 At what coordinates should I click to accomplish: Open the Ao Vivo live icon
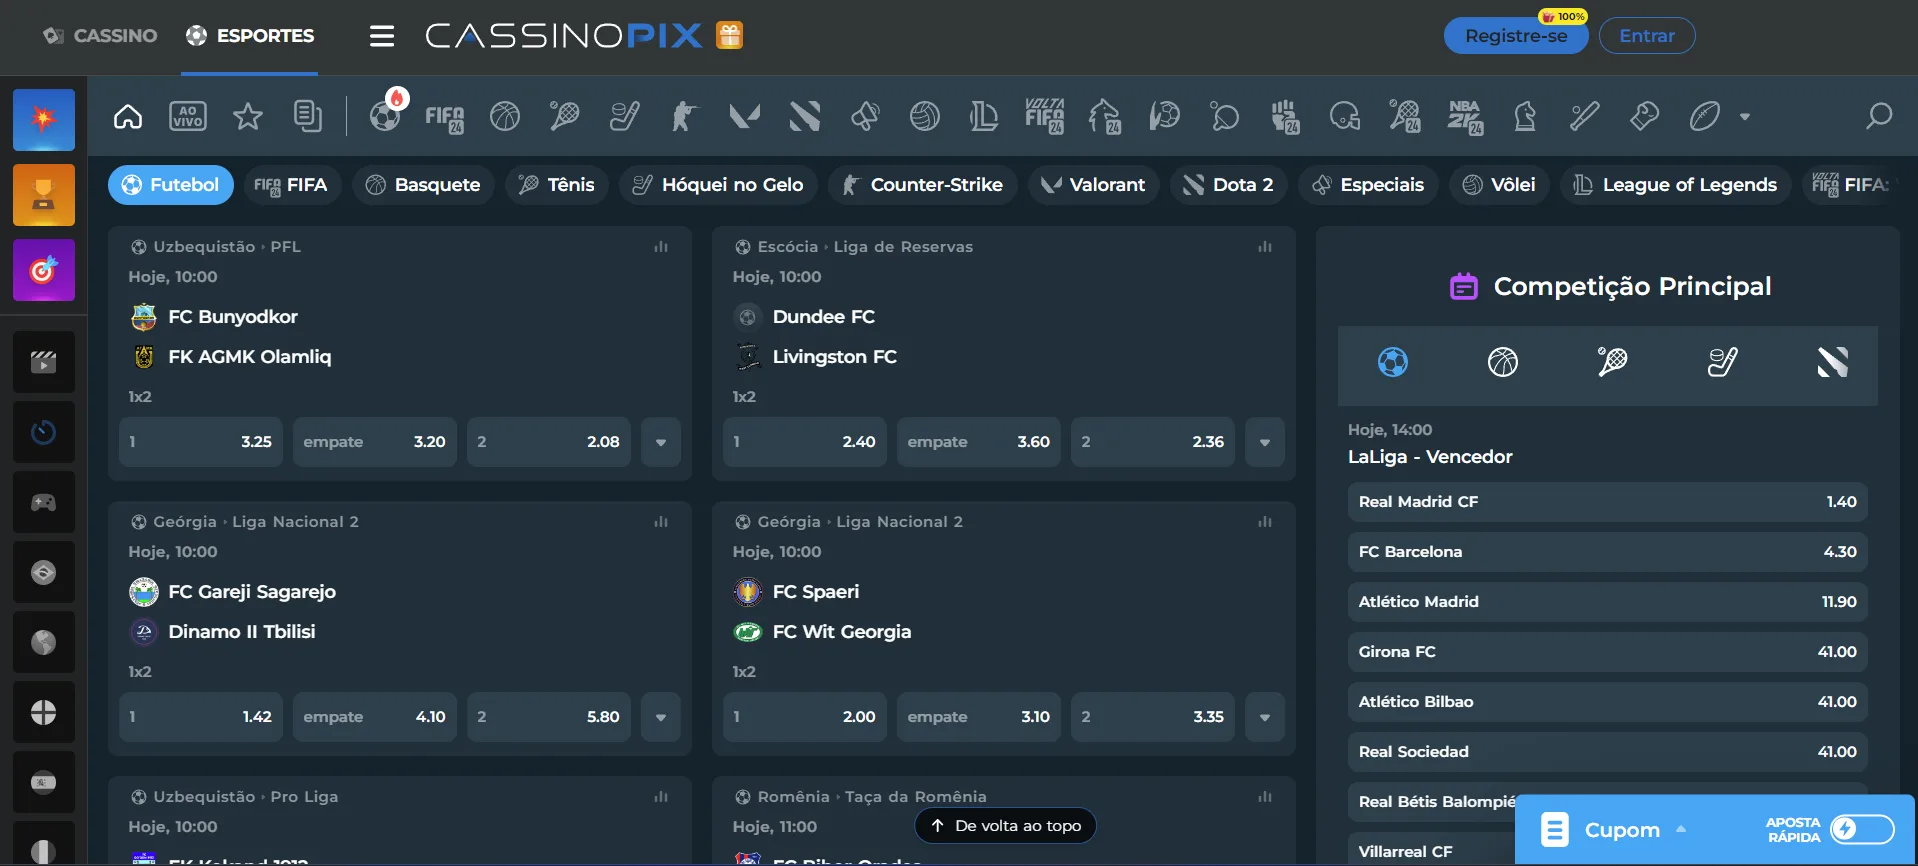tap(188, 117)
